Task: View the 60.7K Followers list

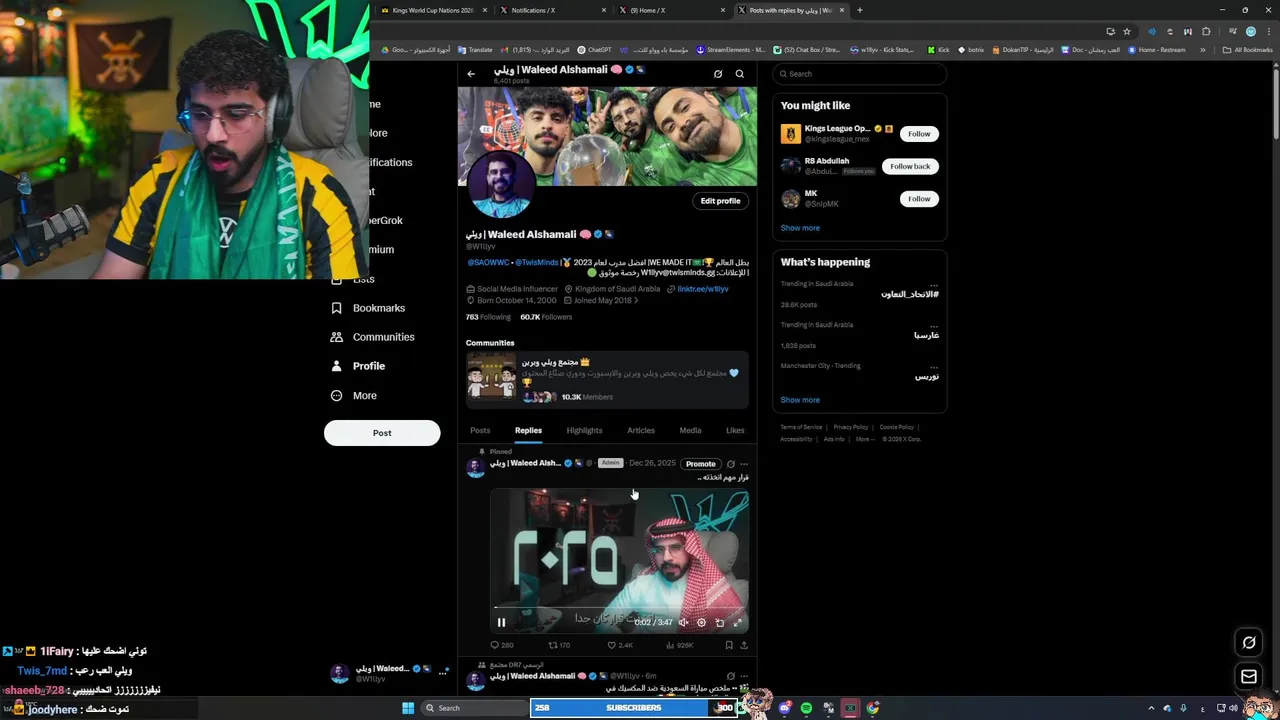Action: [x=546, y=317]
